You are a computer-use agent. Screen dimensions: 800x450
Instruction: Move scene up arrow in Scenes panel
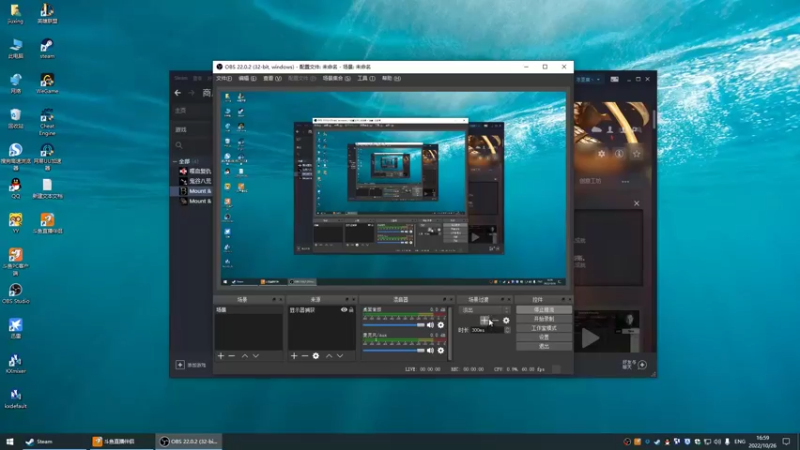click(x=245, y=356)
